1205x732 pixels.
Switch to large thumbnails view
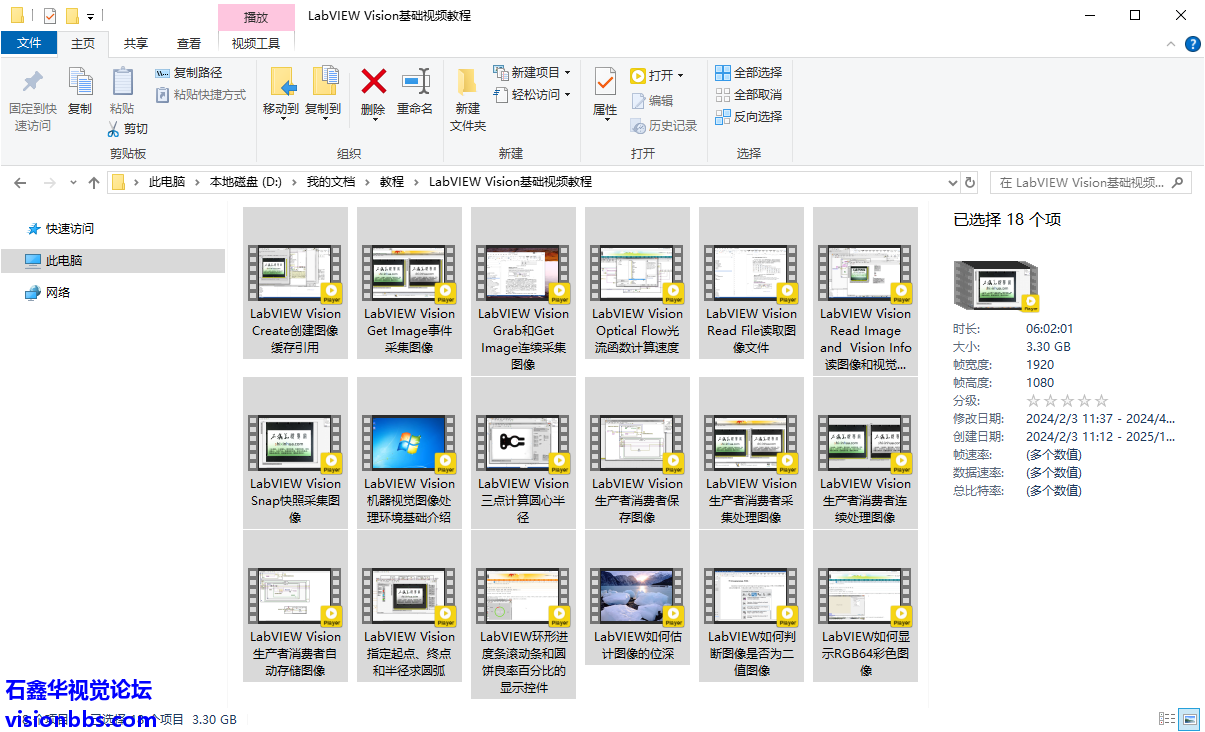coord(1189,718)
